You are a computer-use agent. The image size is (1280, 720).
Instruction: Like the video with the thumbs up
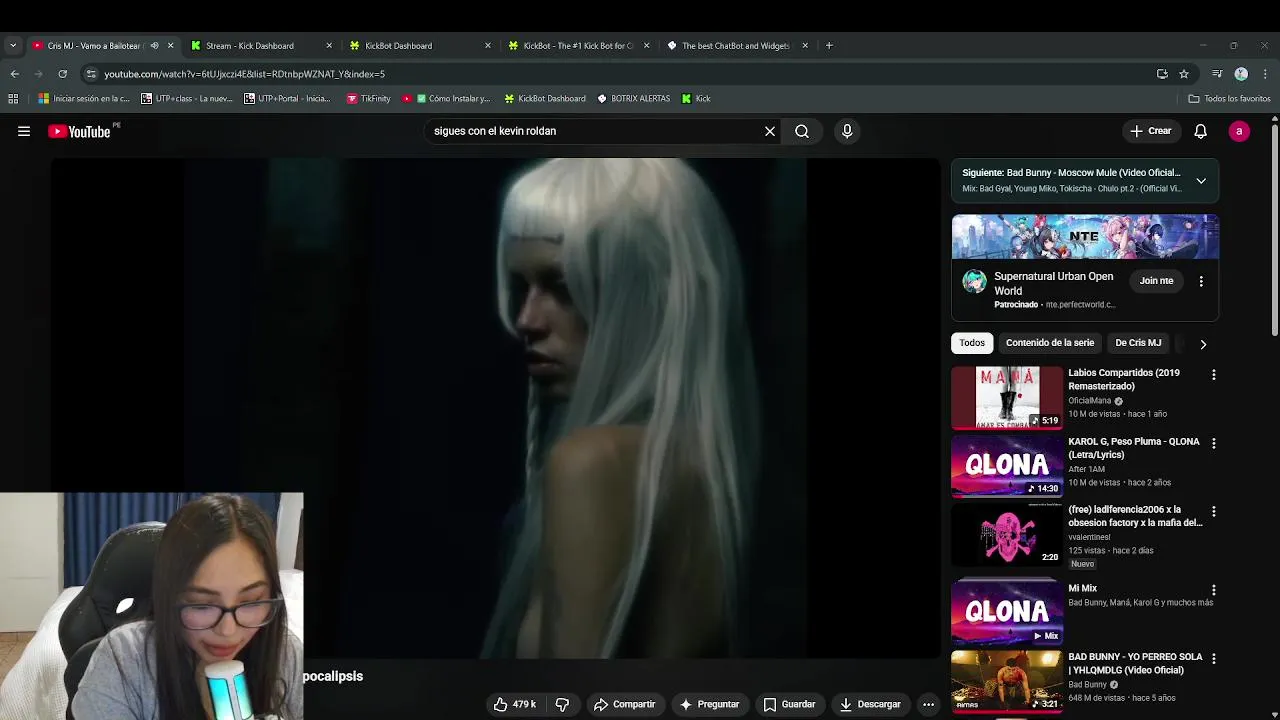tap(514, 704)
